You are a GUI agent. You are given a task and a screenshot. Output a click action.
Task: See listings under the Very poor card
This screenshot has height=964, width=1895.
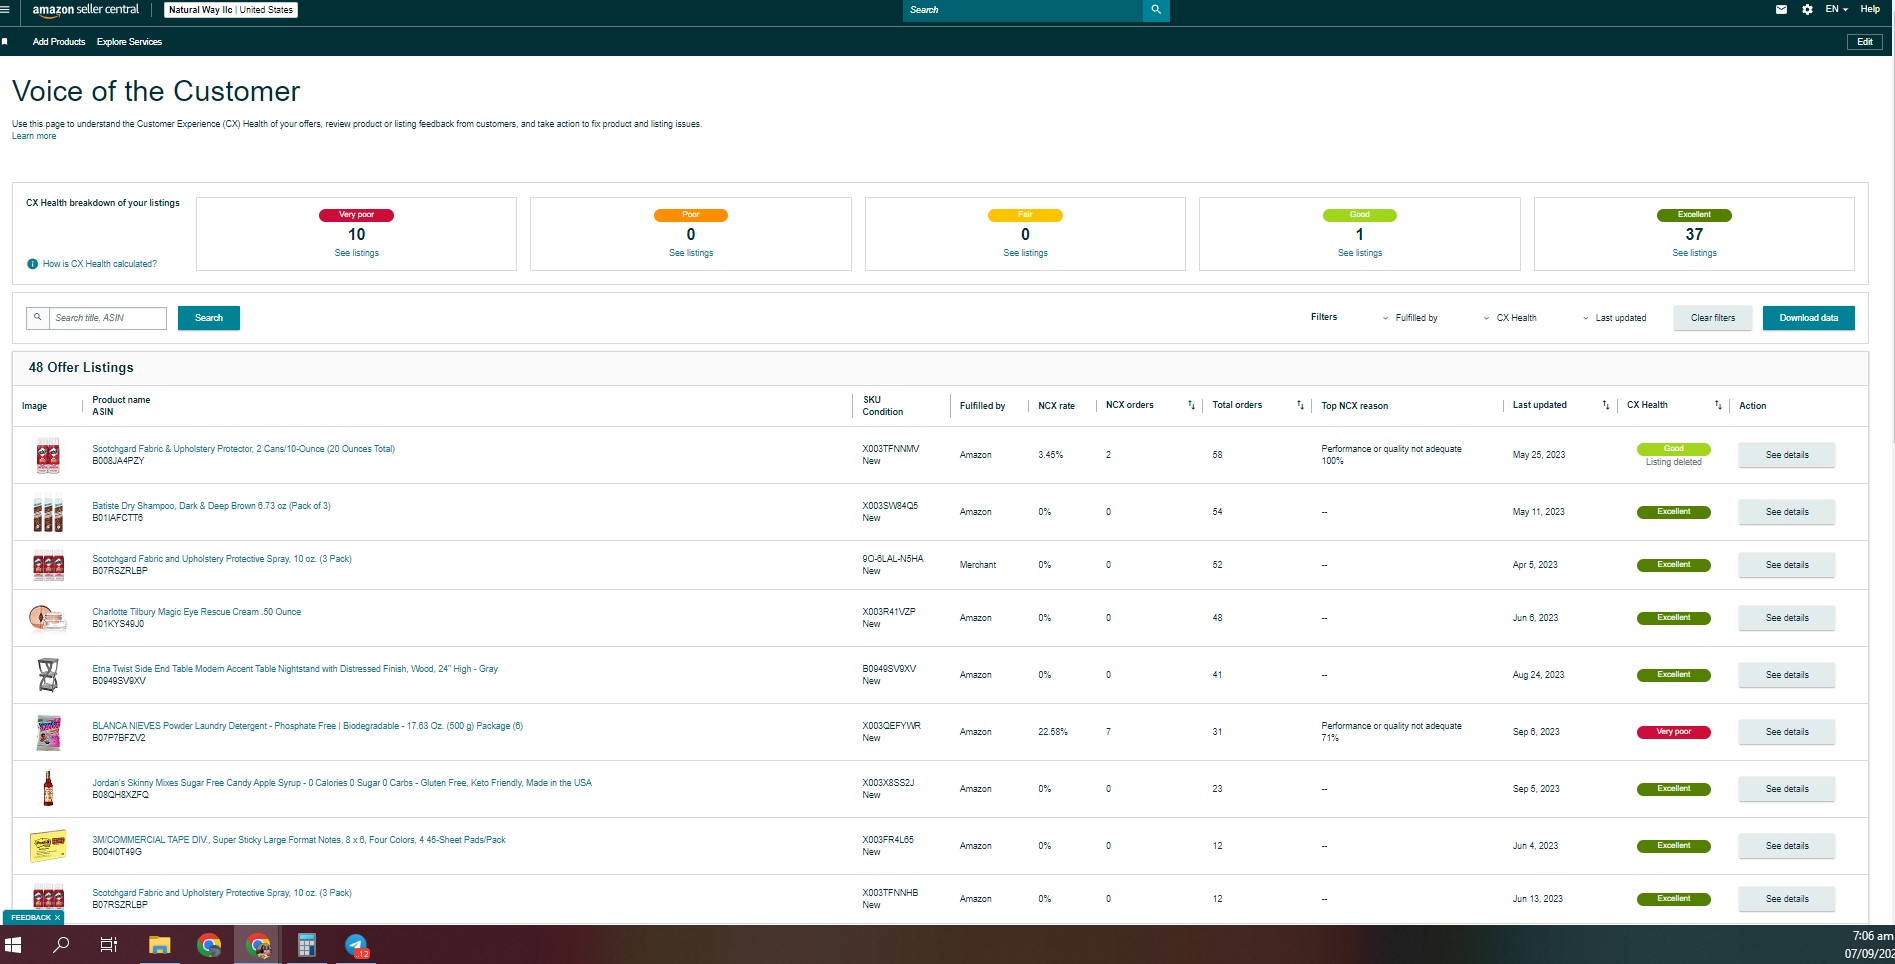click(x=357, y=253)
